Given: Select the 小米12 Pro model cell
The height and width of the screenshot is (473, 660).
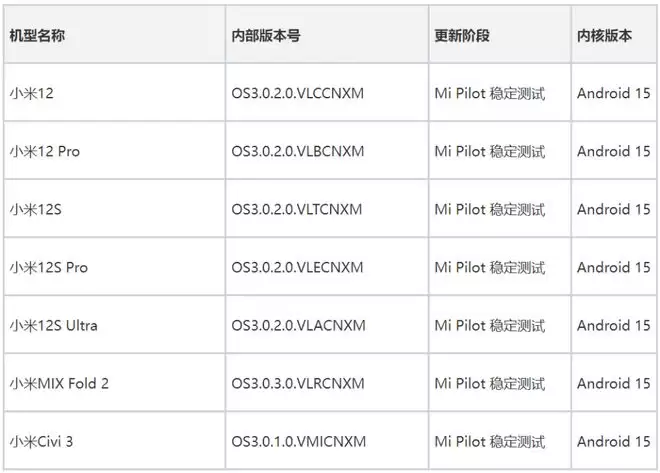Looking at the screenshot, I should click(x=44, y=152).
